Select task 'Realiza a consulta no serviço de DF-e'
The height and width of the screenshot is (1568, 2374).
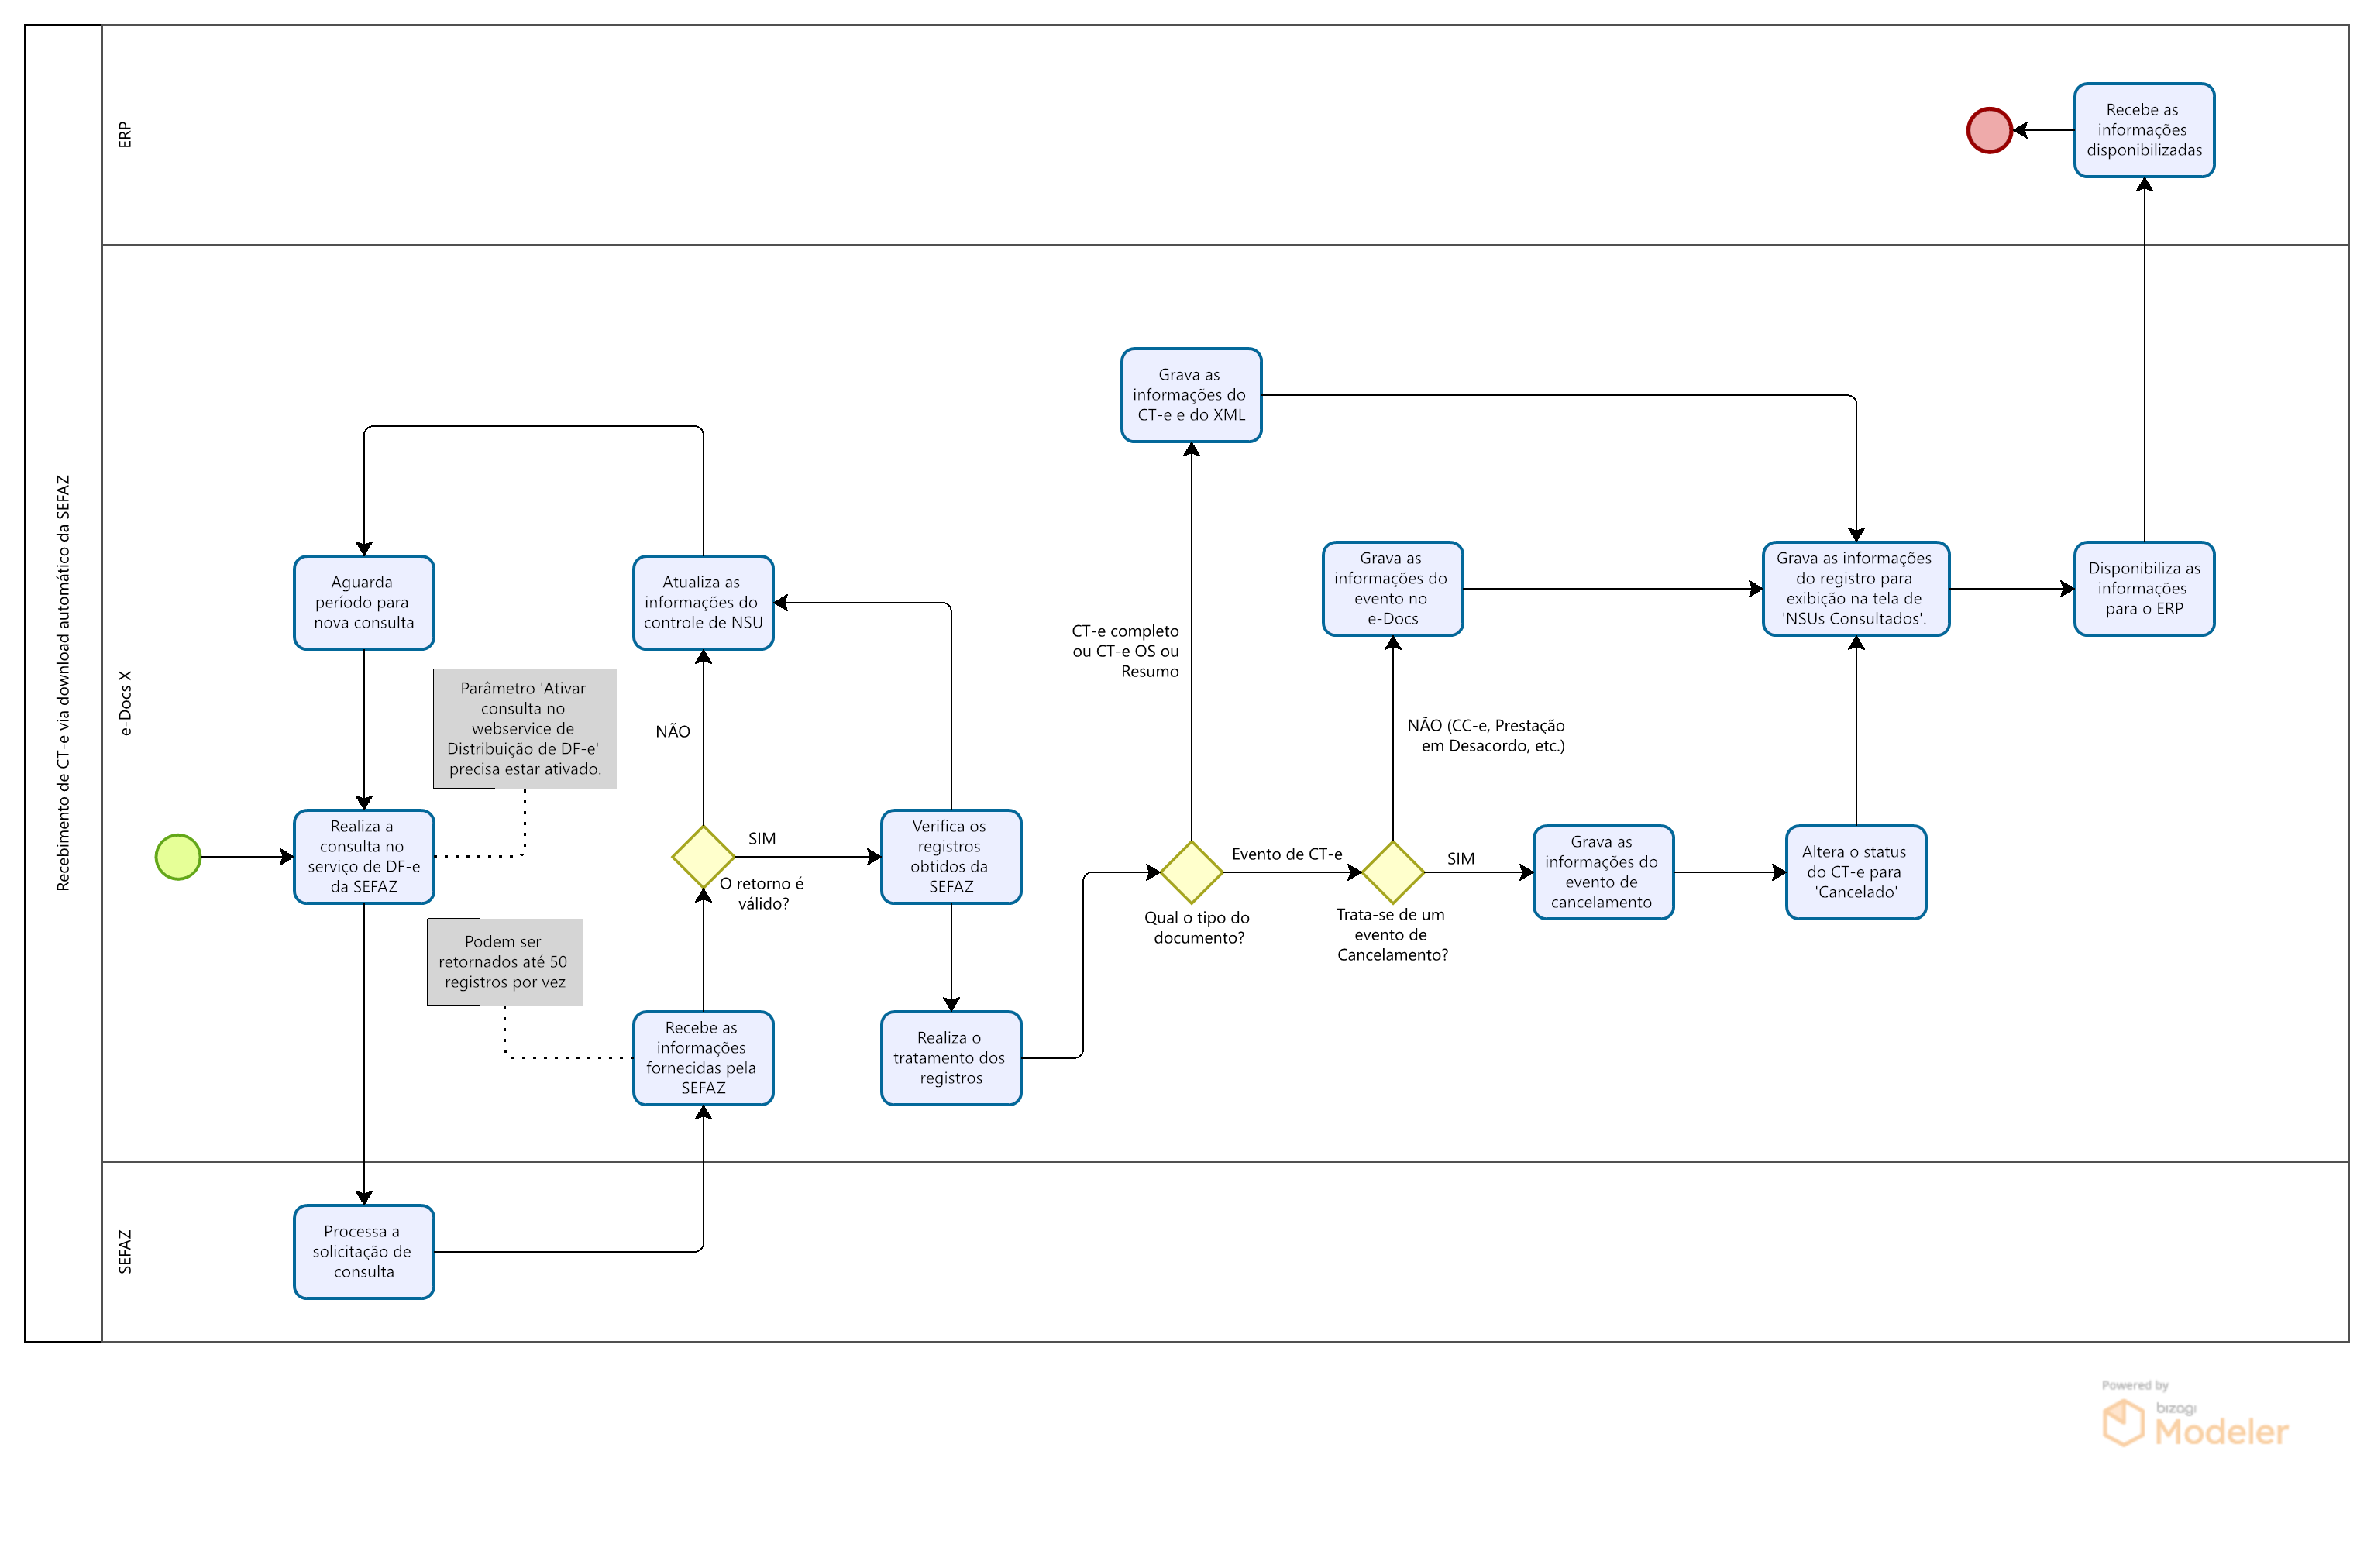pyautogui.click(x=364, y=857)
